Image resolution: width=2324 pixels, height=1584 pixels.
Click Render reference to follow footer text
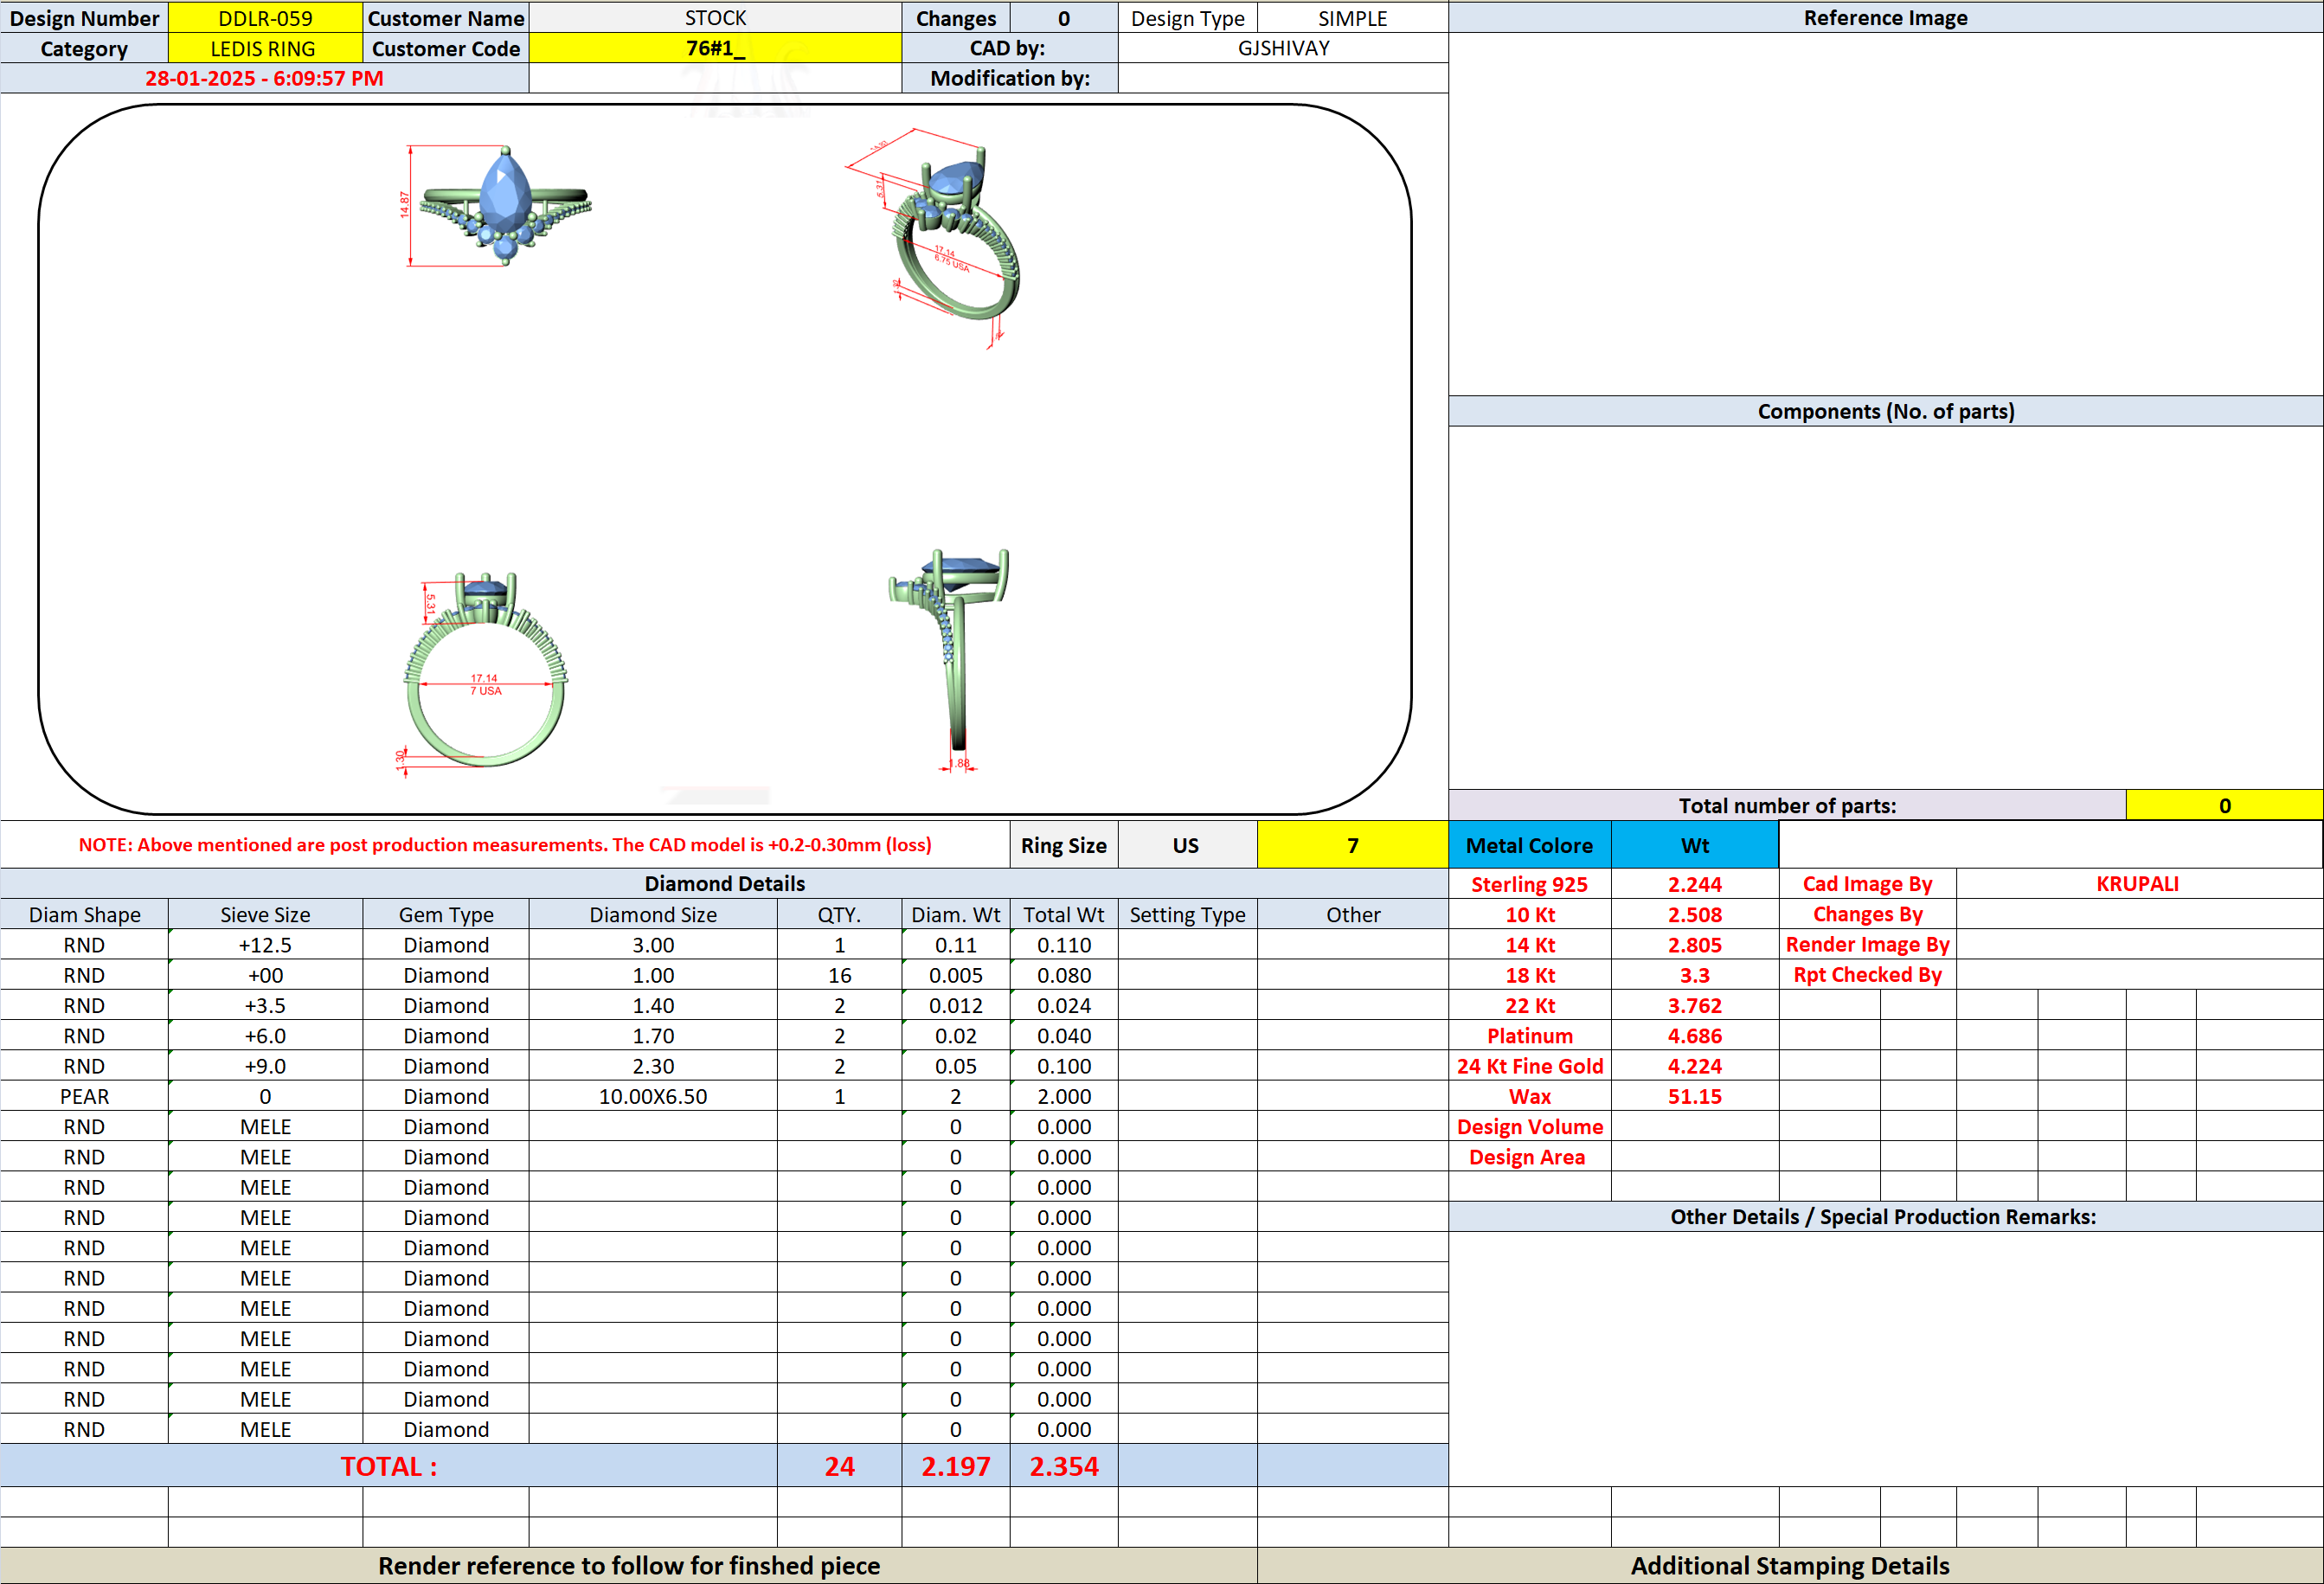pos(629,1566)
